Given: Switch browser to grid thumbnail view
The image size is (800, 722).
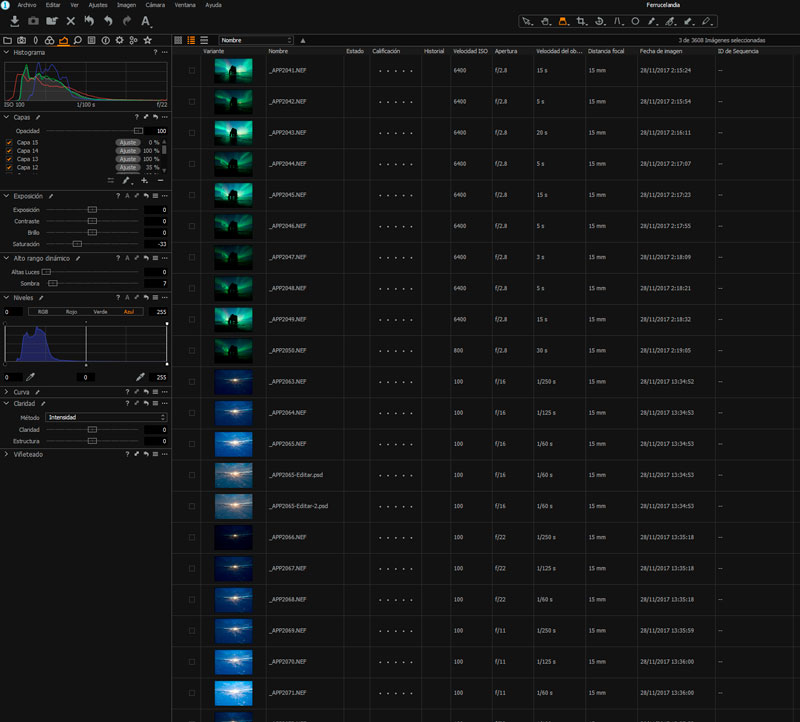Looking at the screenshot, I should [178, 40].
